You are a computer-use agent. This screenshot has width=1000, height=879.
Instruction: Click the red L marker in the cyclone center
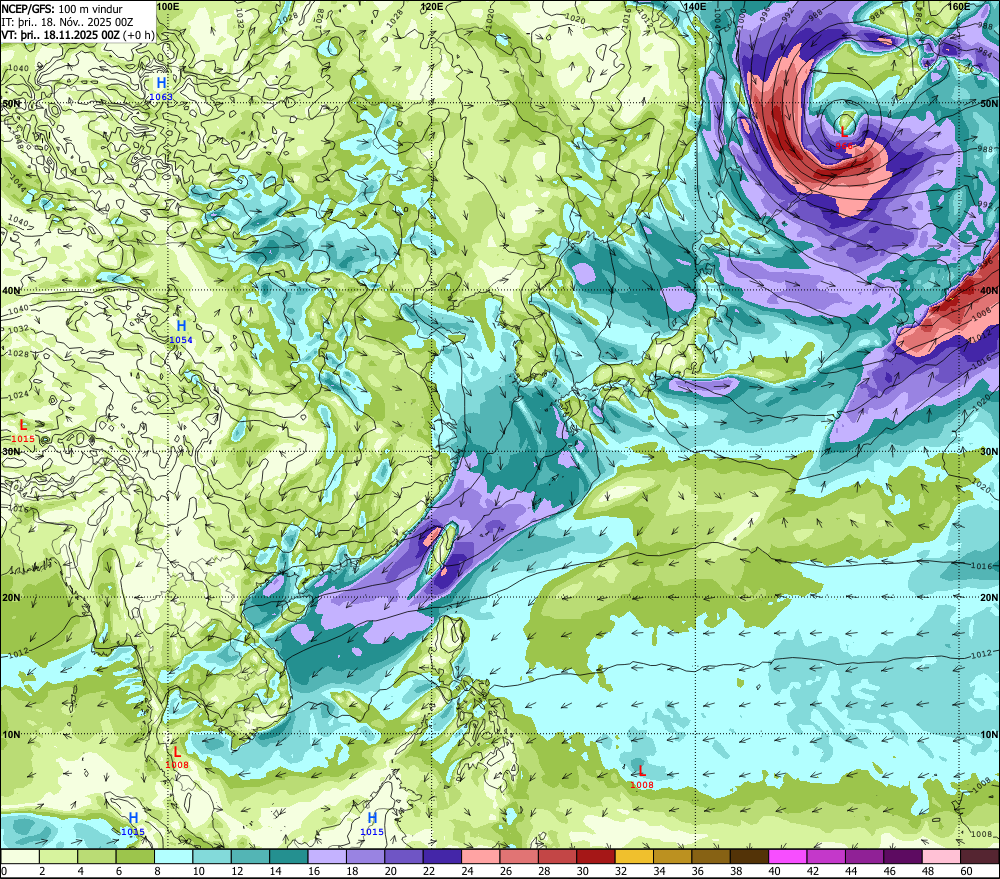coord(844,132)
